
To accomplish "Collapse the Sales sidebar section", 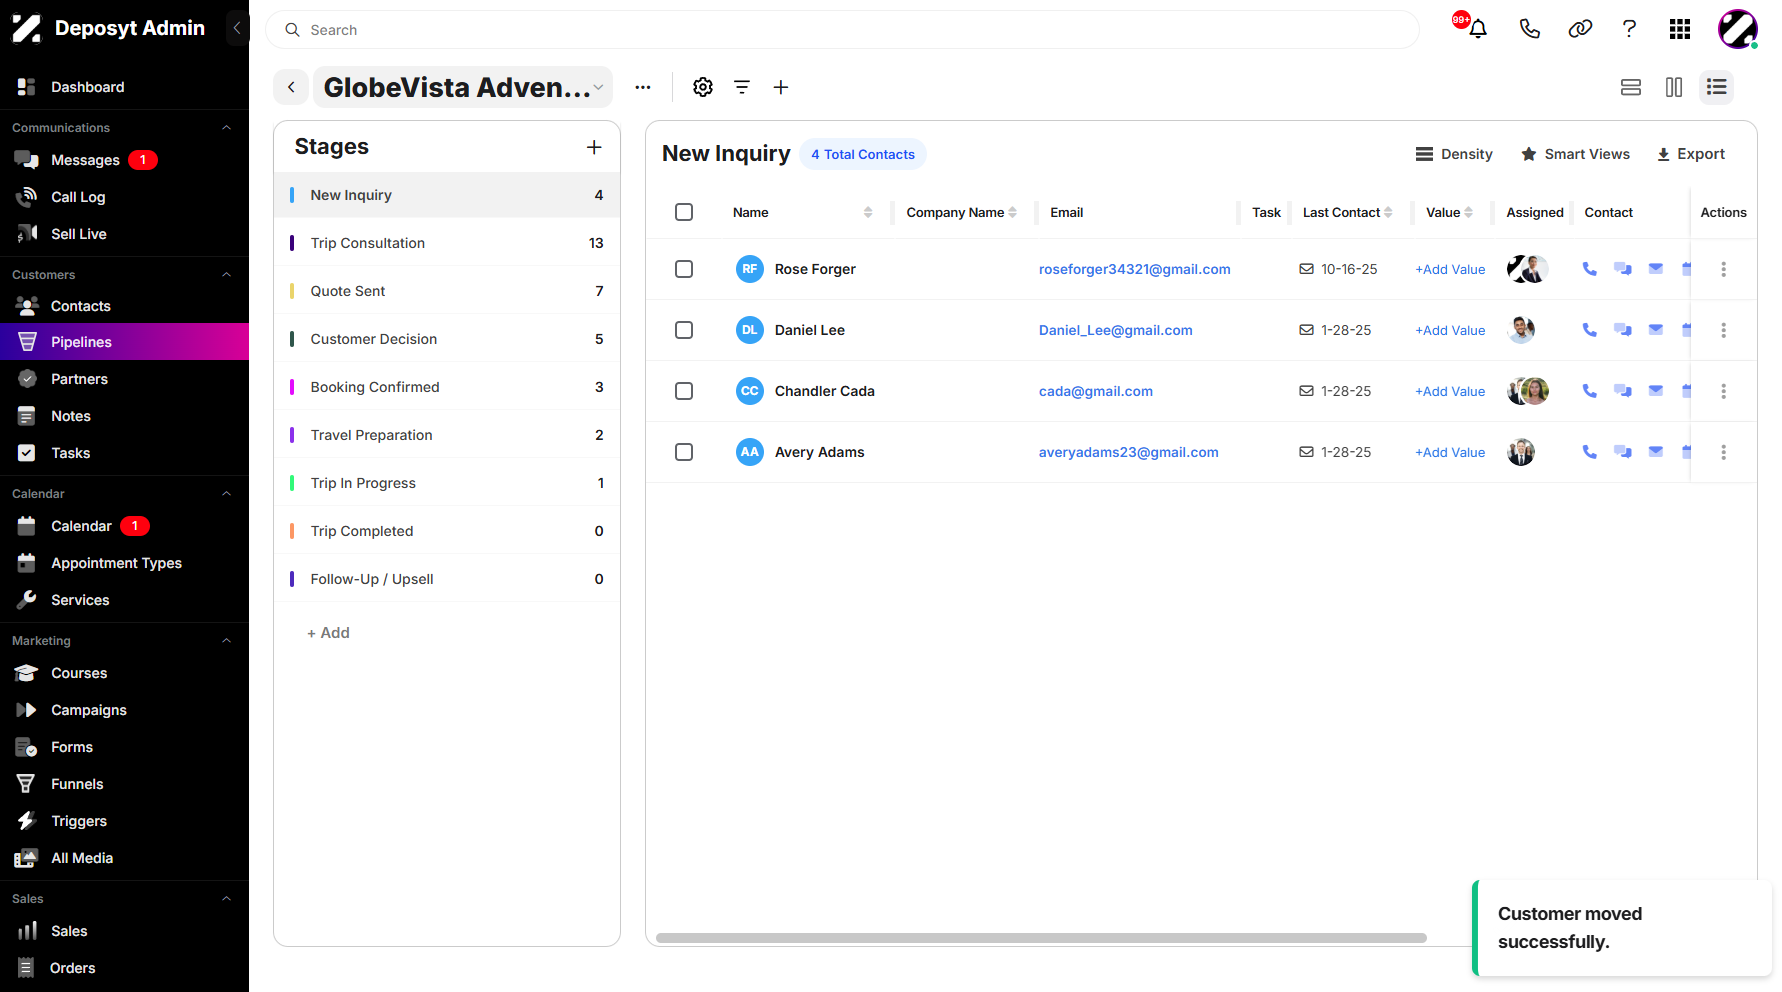I will [226, 899].
